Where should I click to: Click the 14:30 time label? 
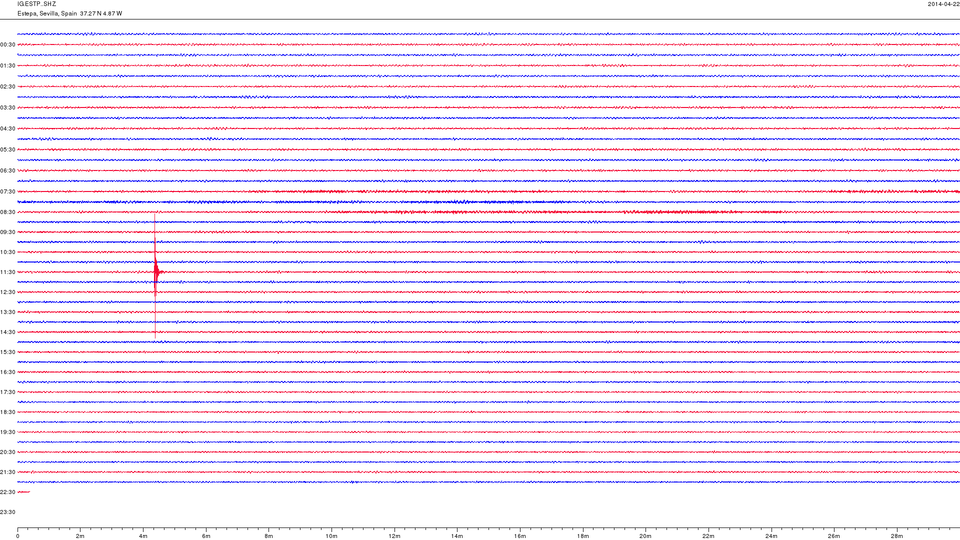[x=8, y=332]
